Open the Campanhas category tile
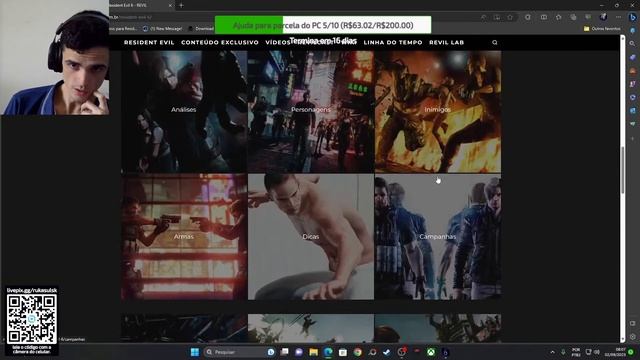 (x=438, y=237)
